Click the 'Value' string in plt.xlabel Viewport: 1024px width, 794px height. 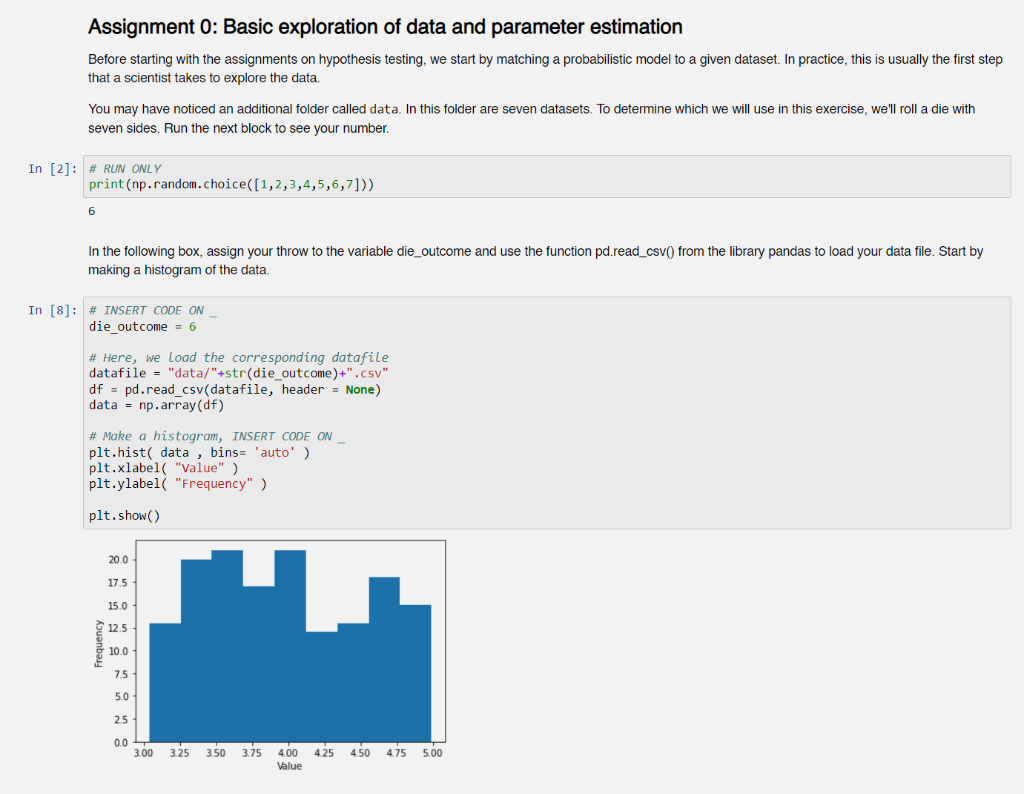click(x=199, y=467)
